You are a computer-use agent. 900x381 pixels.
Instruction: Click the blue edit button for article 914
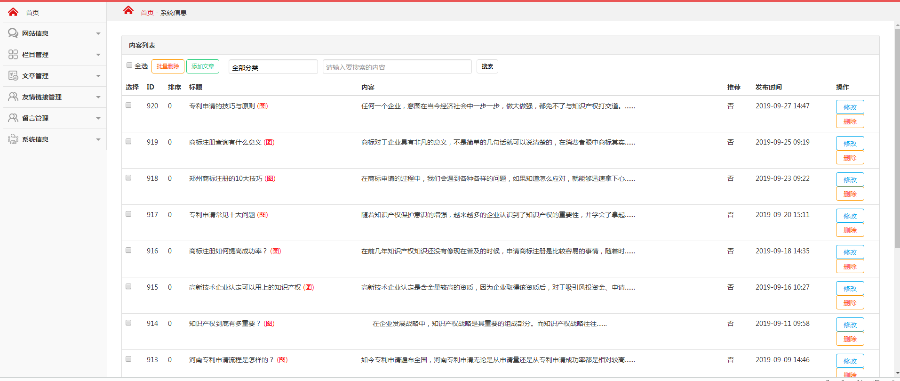pos(850,324)
